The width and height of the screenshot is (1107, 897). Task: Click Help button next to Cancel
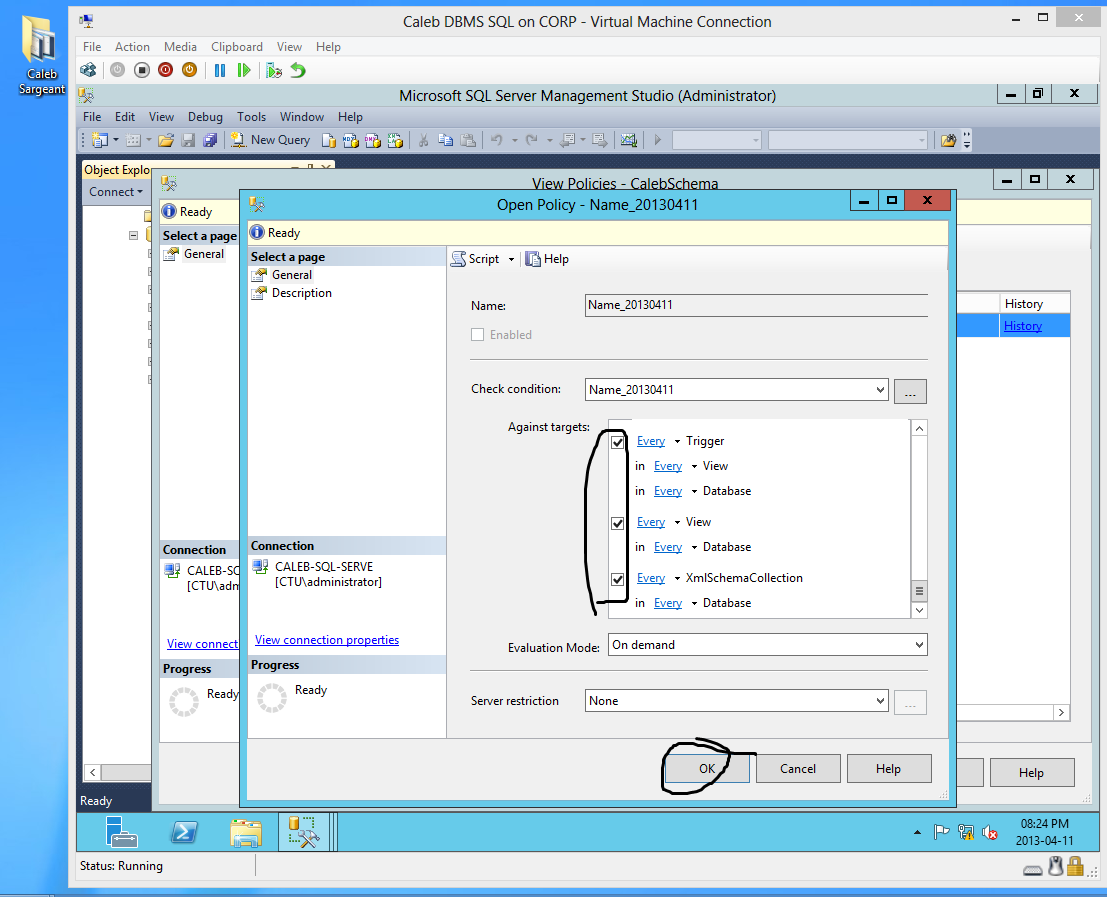coord(888,769)
